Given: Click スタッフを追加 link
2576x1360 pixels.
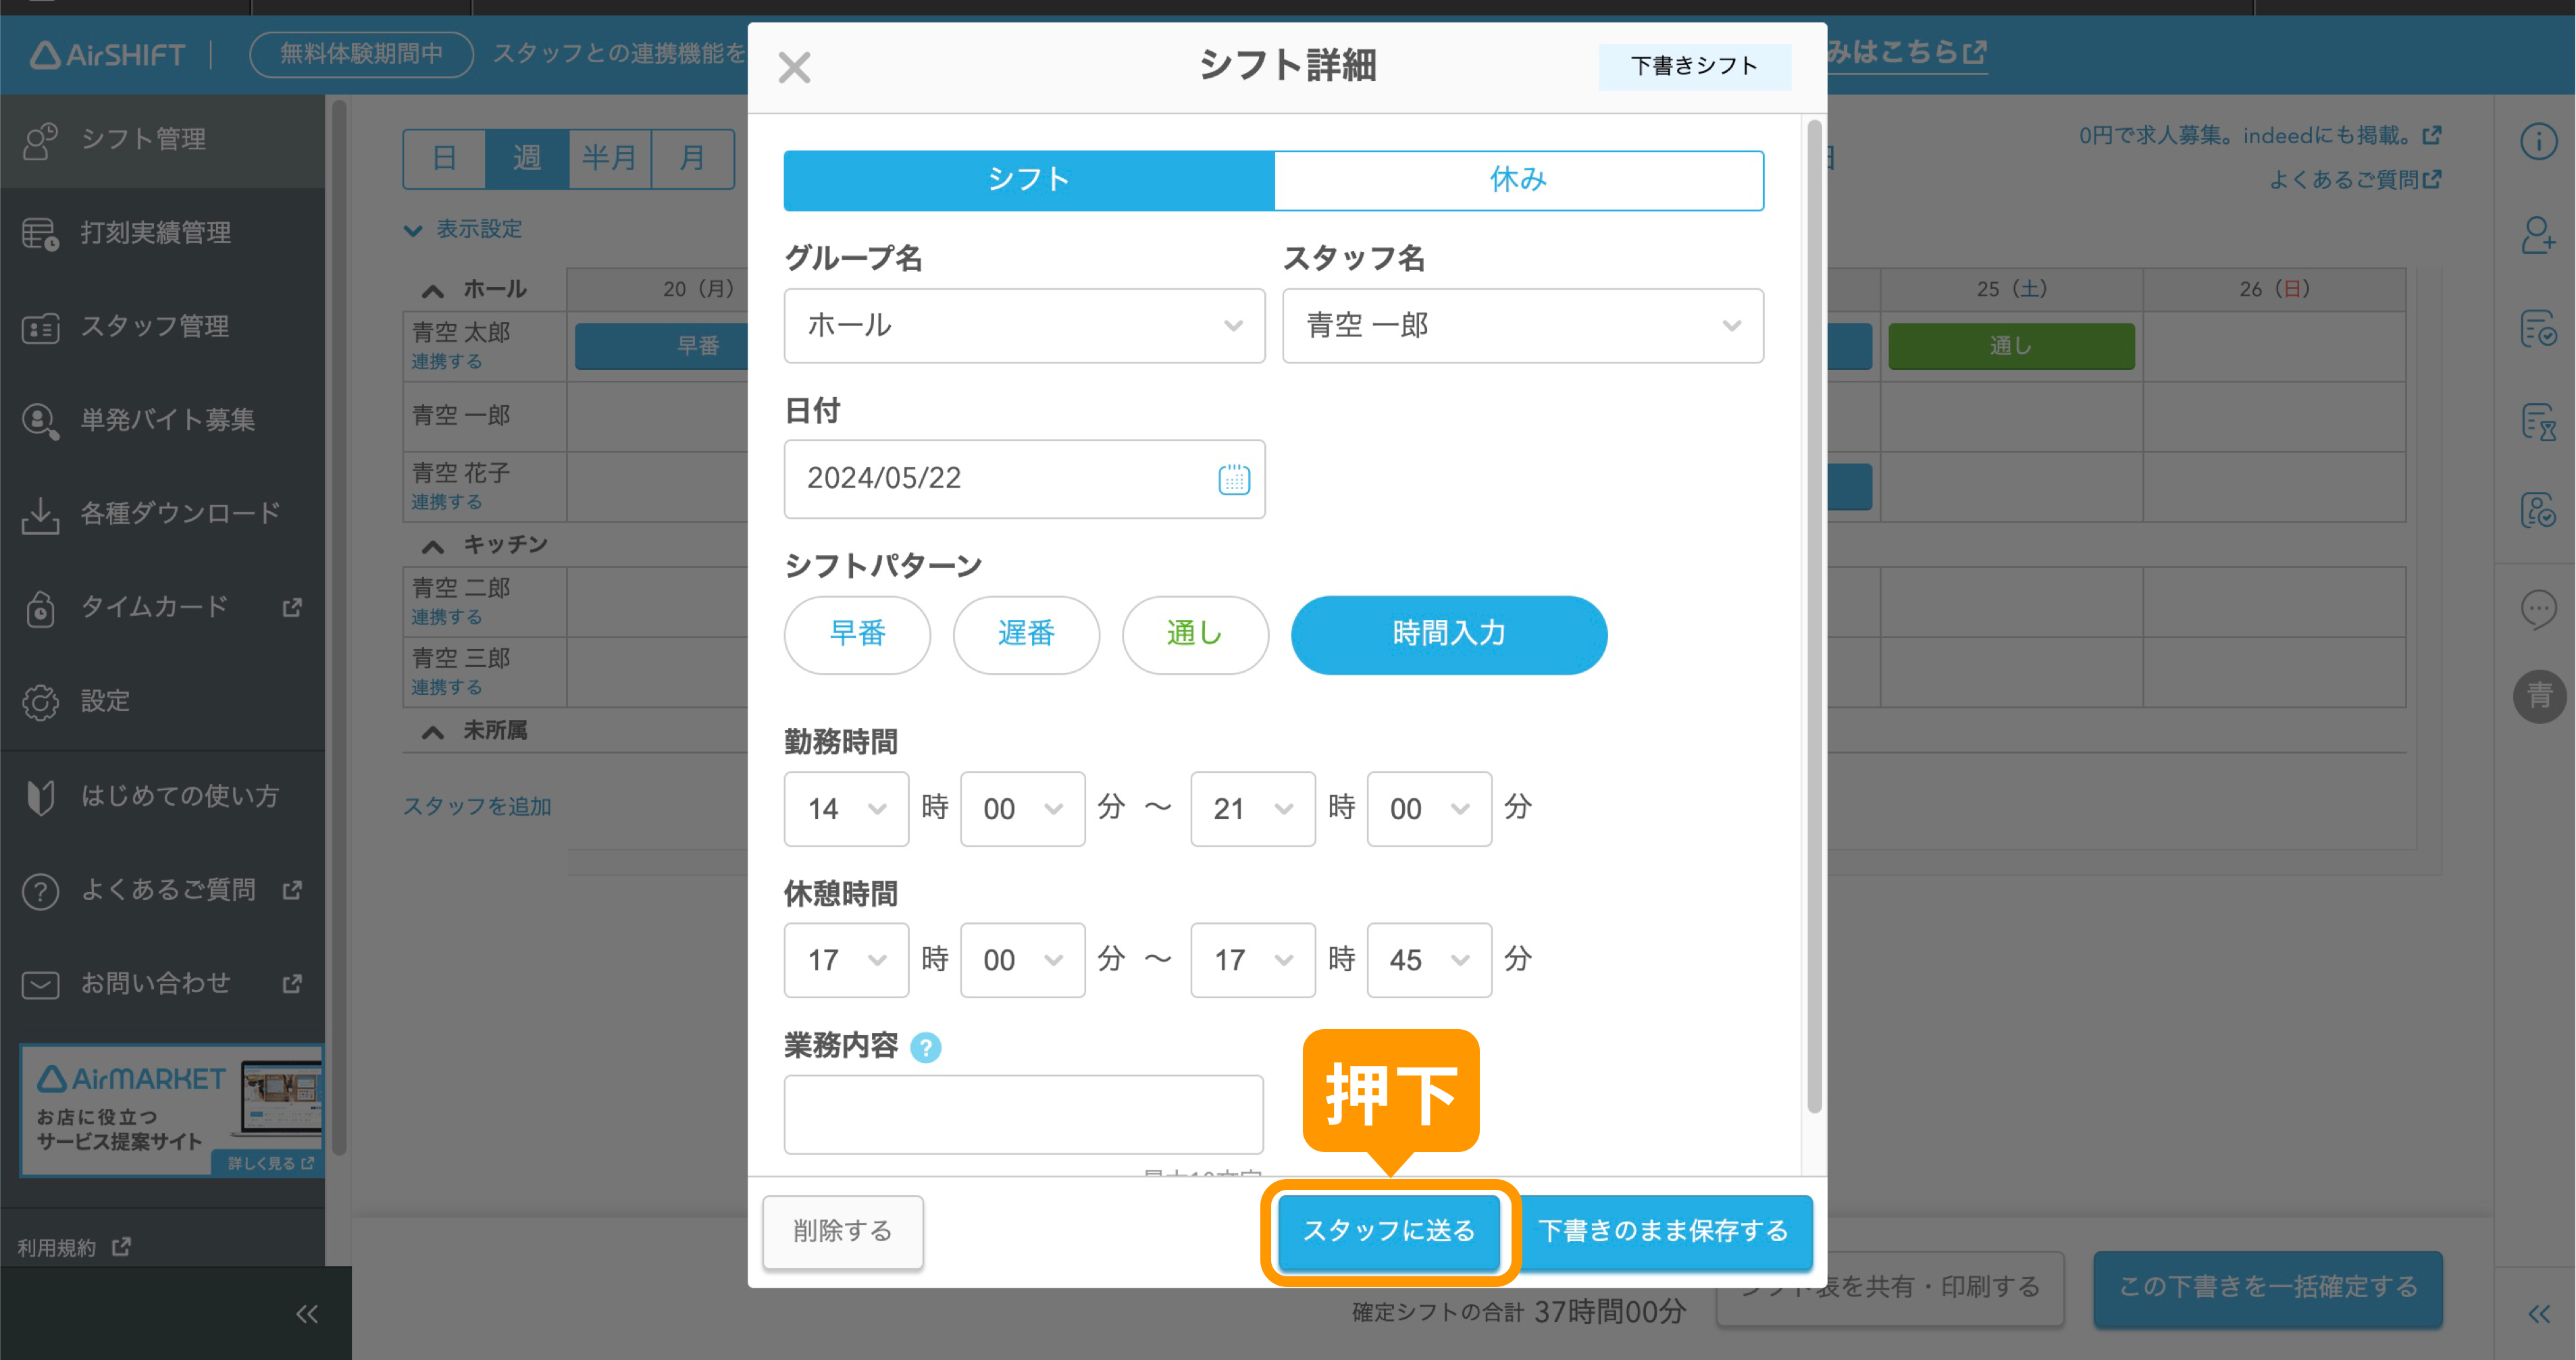Looking at the screenshot, I should point(477,806).
